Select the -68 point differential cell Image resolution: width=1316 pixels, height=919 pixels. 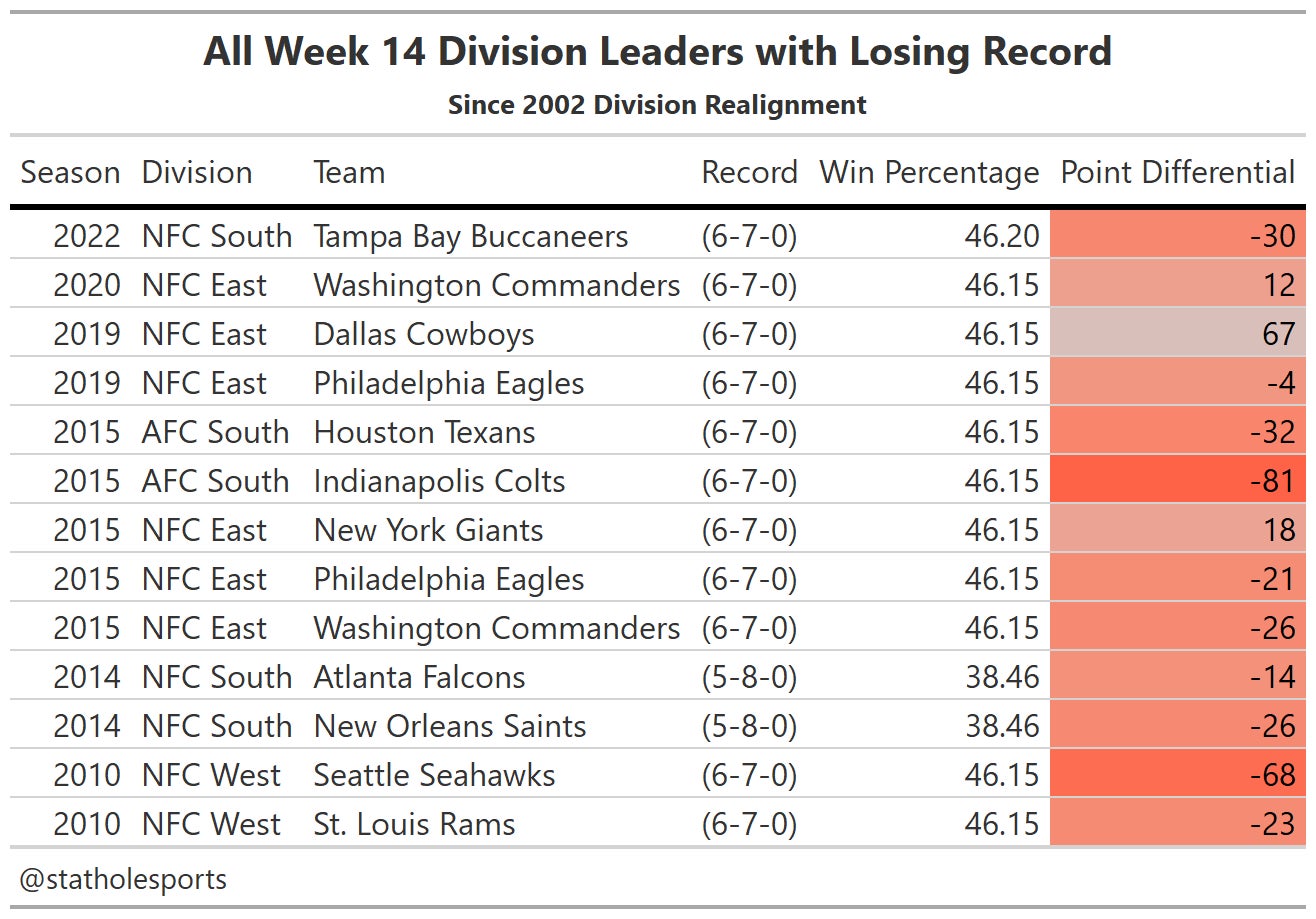[x=1177, y=775]
